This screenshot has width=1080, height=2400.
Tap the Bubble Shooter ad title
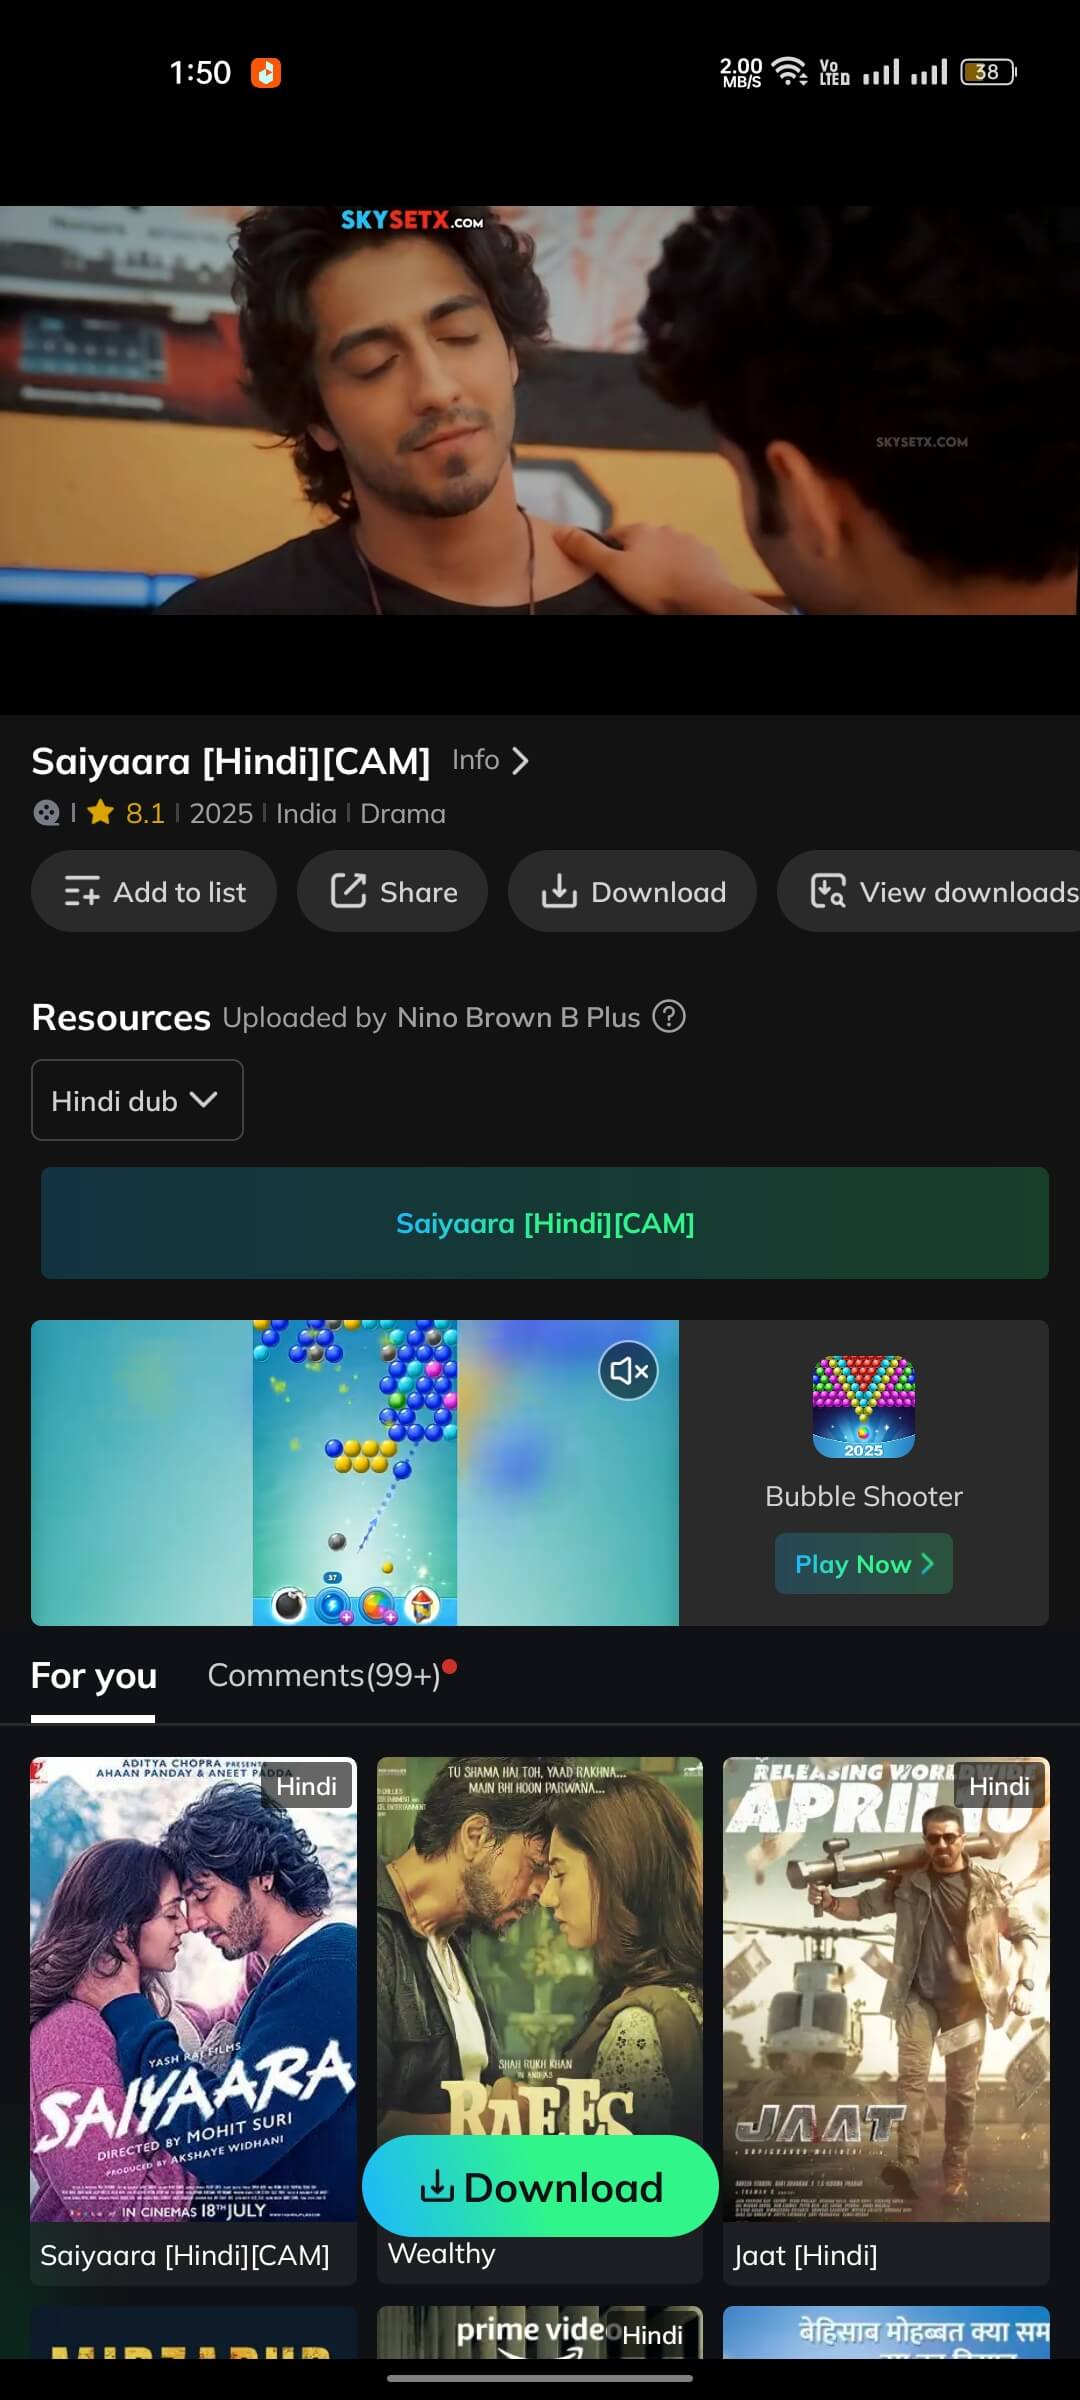coord(864,1496)
